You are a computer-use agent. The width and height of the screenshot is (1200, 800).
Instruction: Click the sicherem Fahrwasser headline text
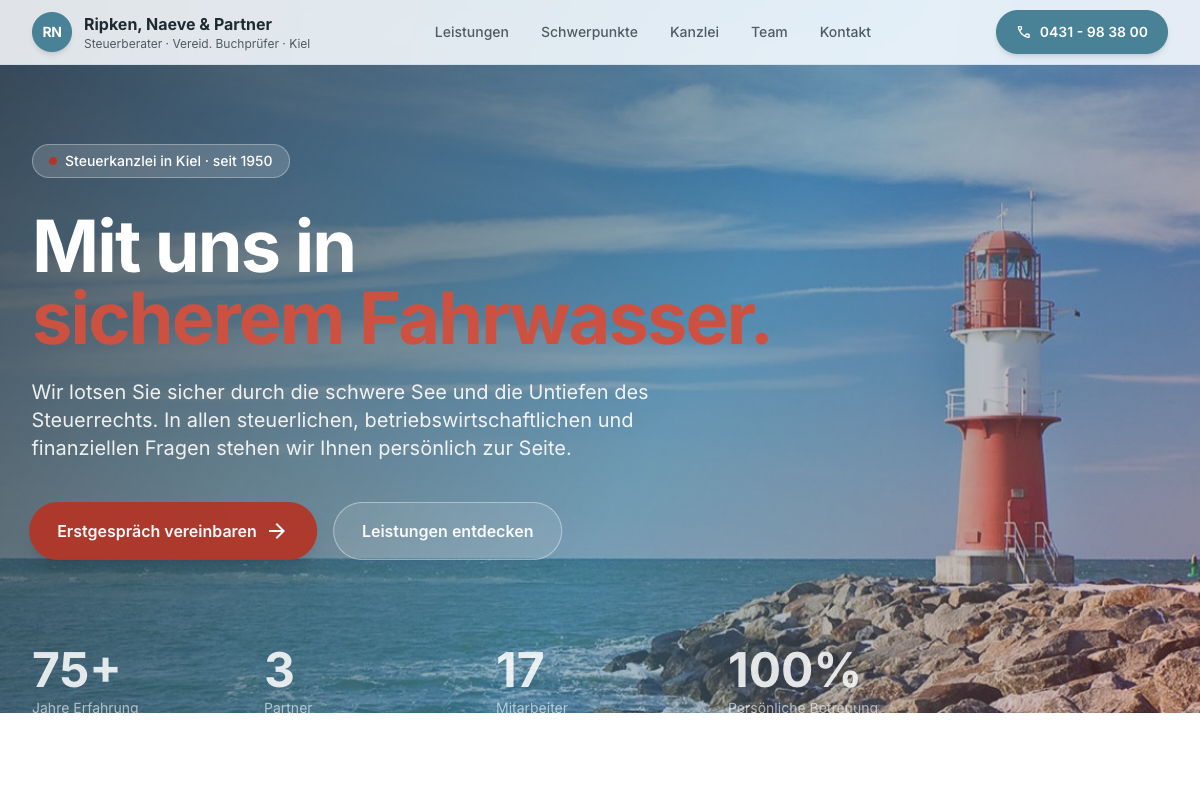[x=400, y=320]
